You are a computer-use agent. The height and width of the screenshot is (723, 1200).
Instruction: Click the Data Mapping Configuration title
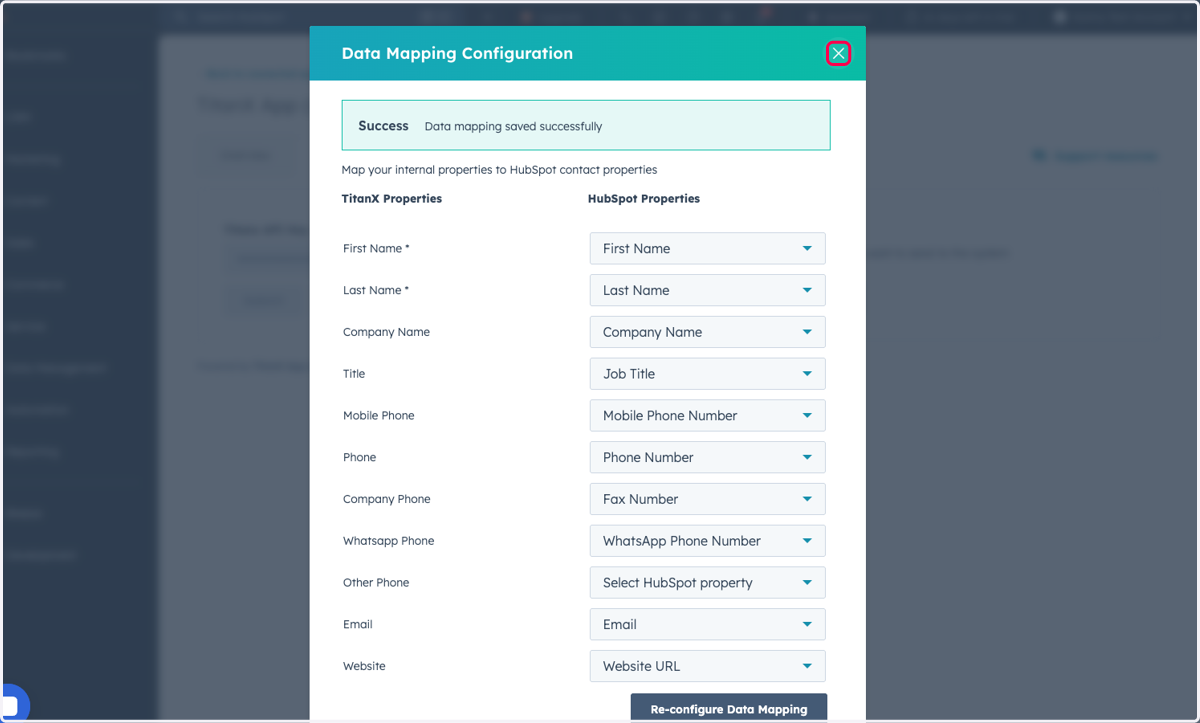tap(457, 54)
